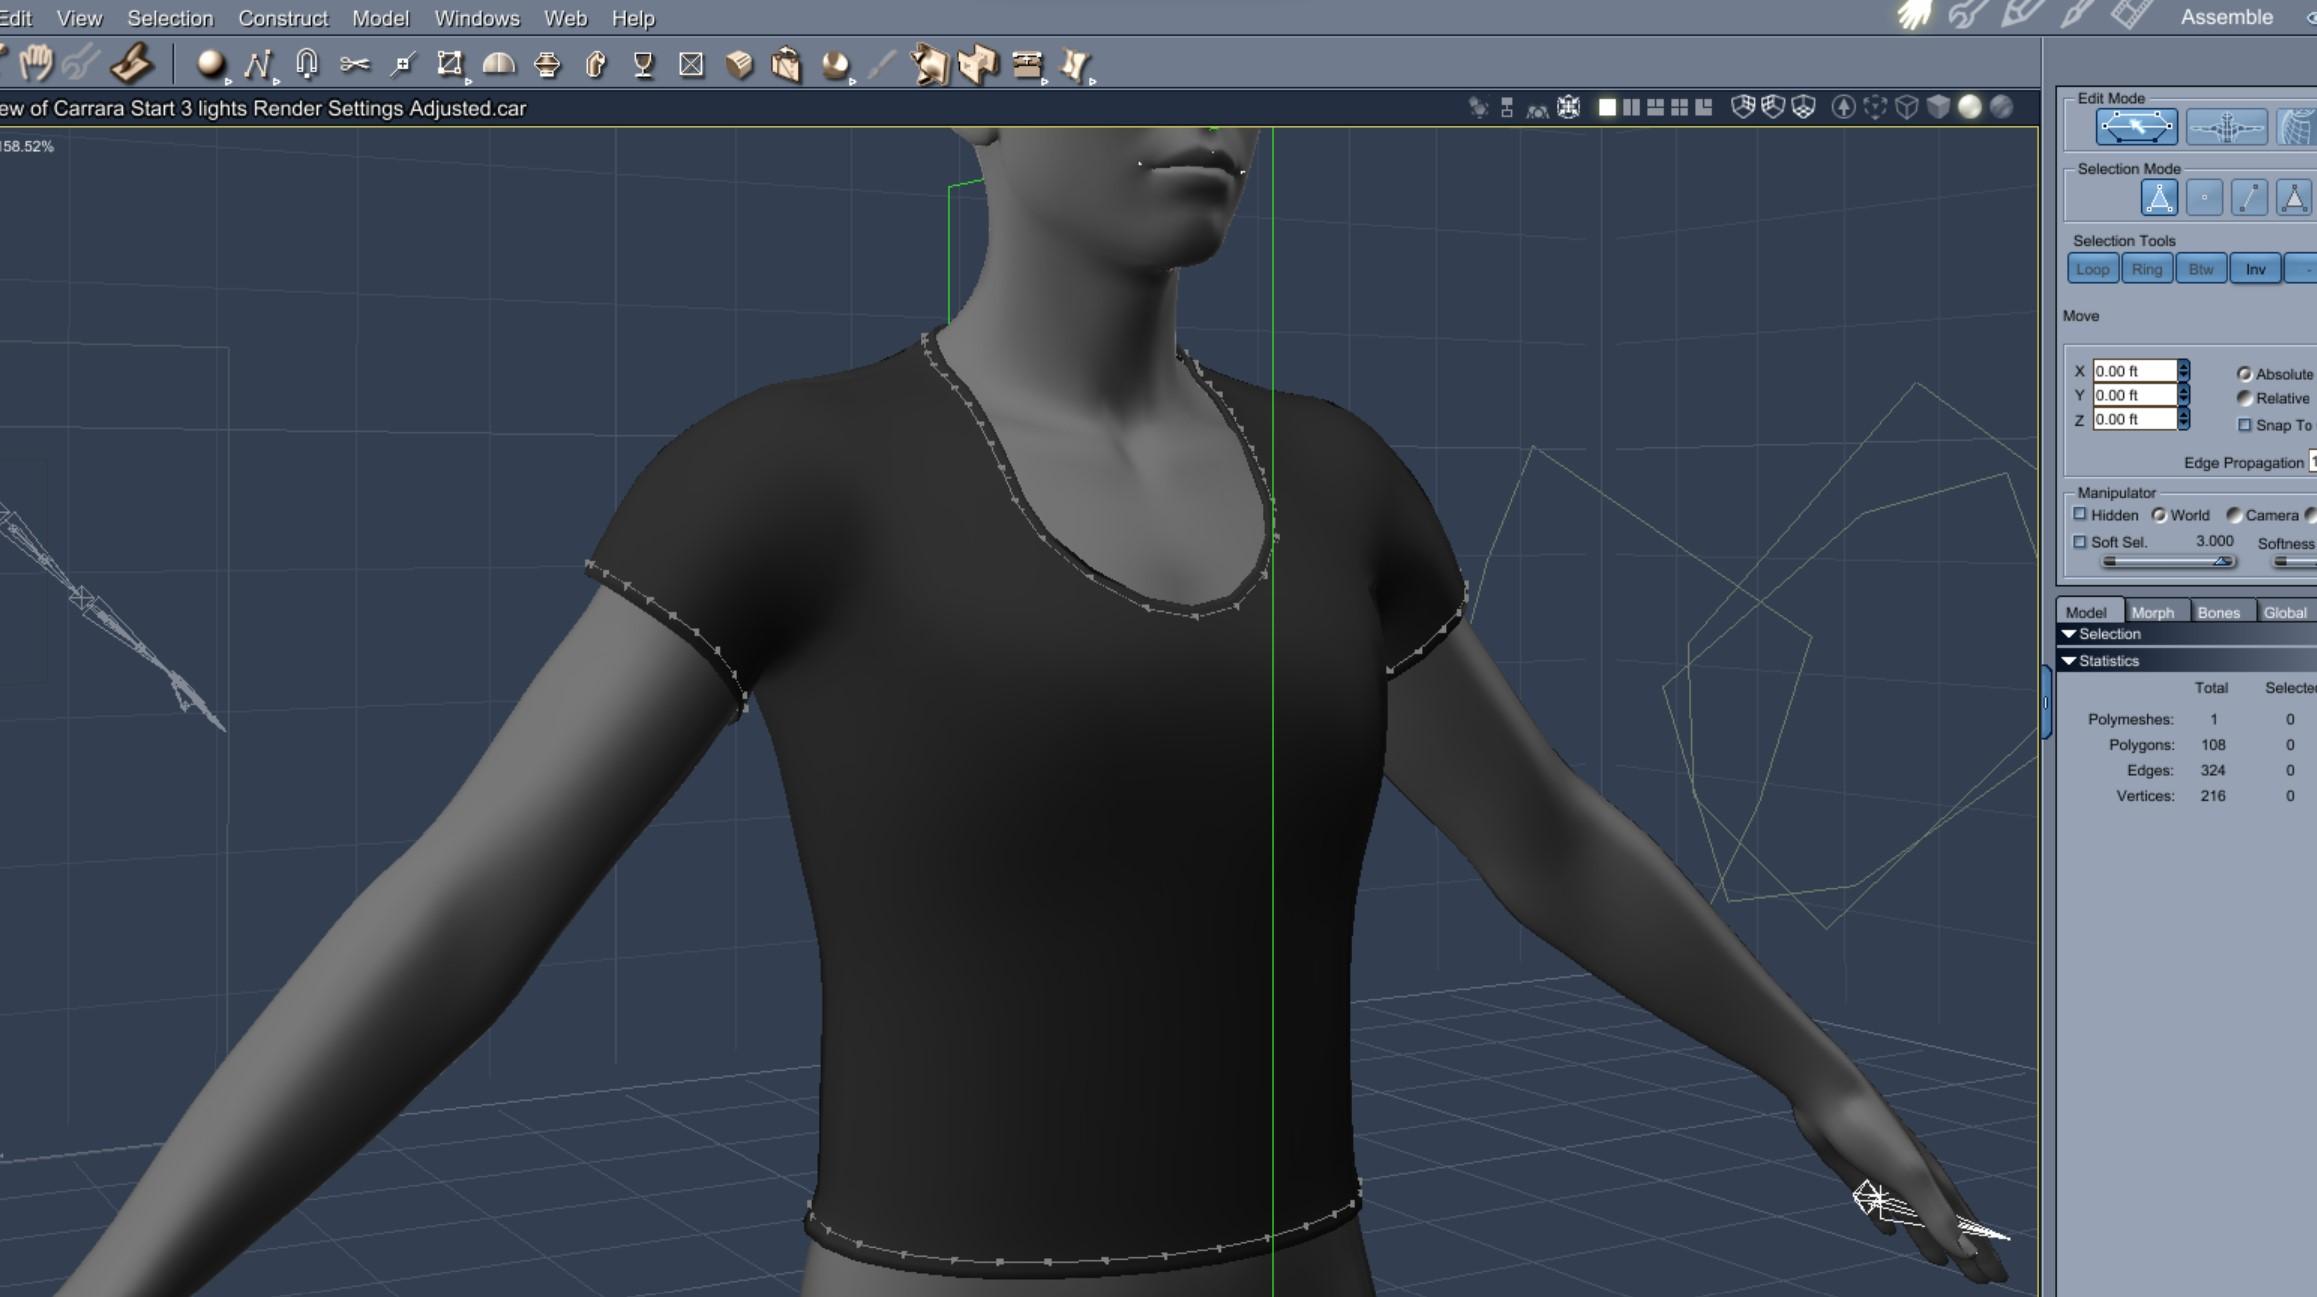Select the polyline drawing tool
Viewport: 2317px width, 1297px height.
coord(257,65)
